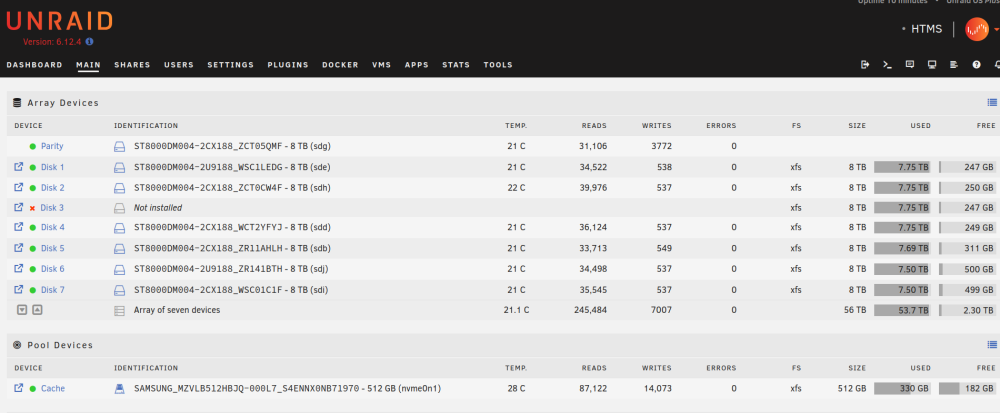
Task: Toggle Array Devices list view icon
Action: (992, 102)
